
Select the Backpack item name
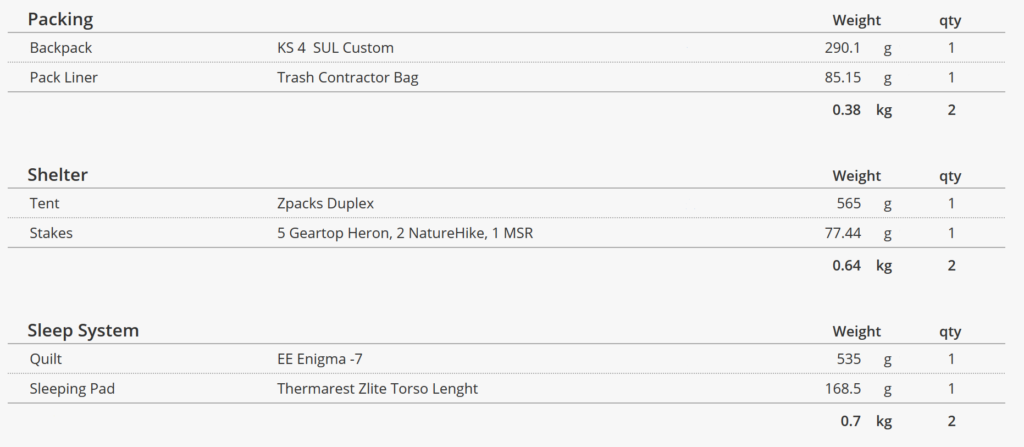click(x=61, y=48)
